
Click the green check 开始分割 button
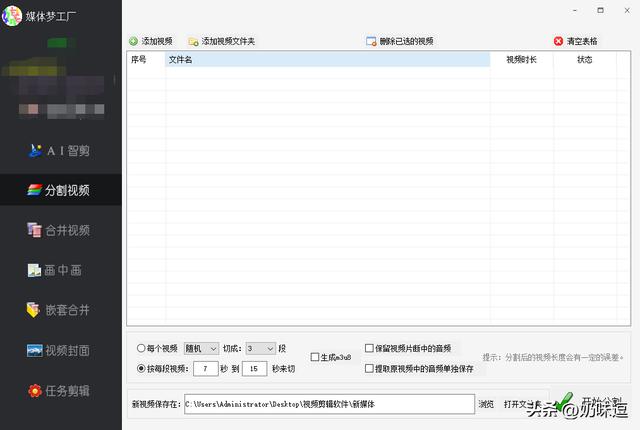tap(590, 402)
